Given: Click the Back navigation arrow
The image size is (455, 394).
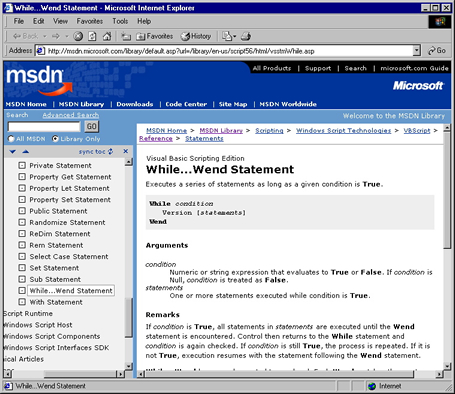Looking at the screenshot, I should click(x=25, y=36).
